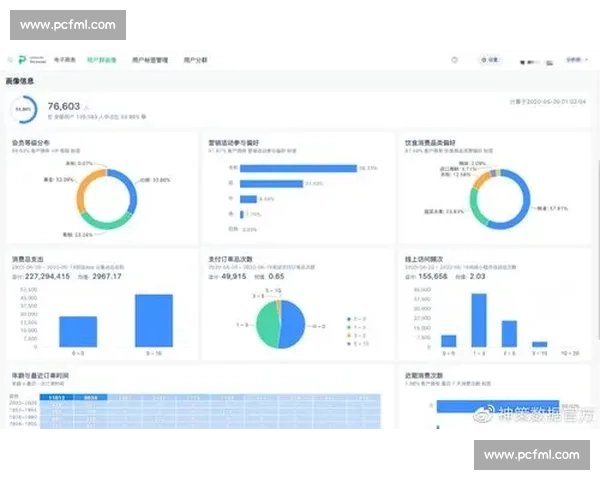Screen dimensions: 600x480
Task: Toggle the dark bottom legend entry of the pie chart
Action: (x=358, y=344)
